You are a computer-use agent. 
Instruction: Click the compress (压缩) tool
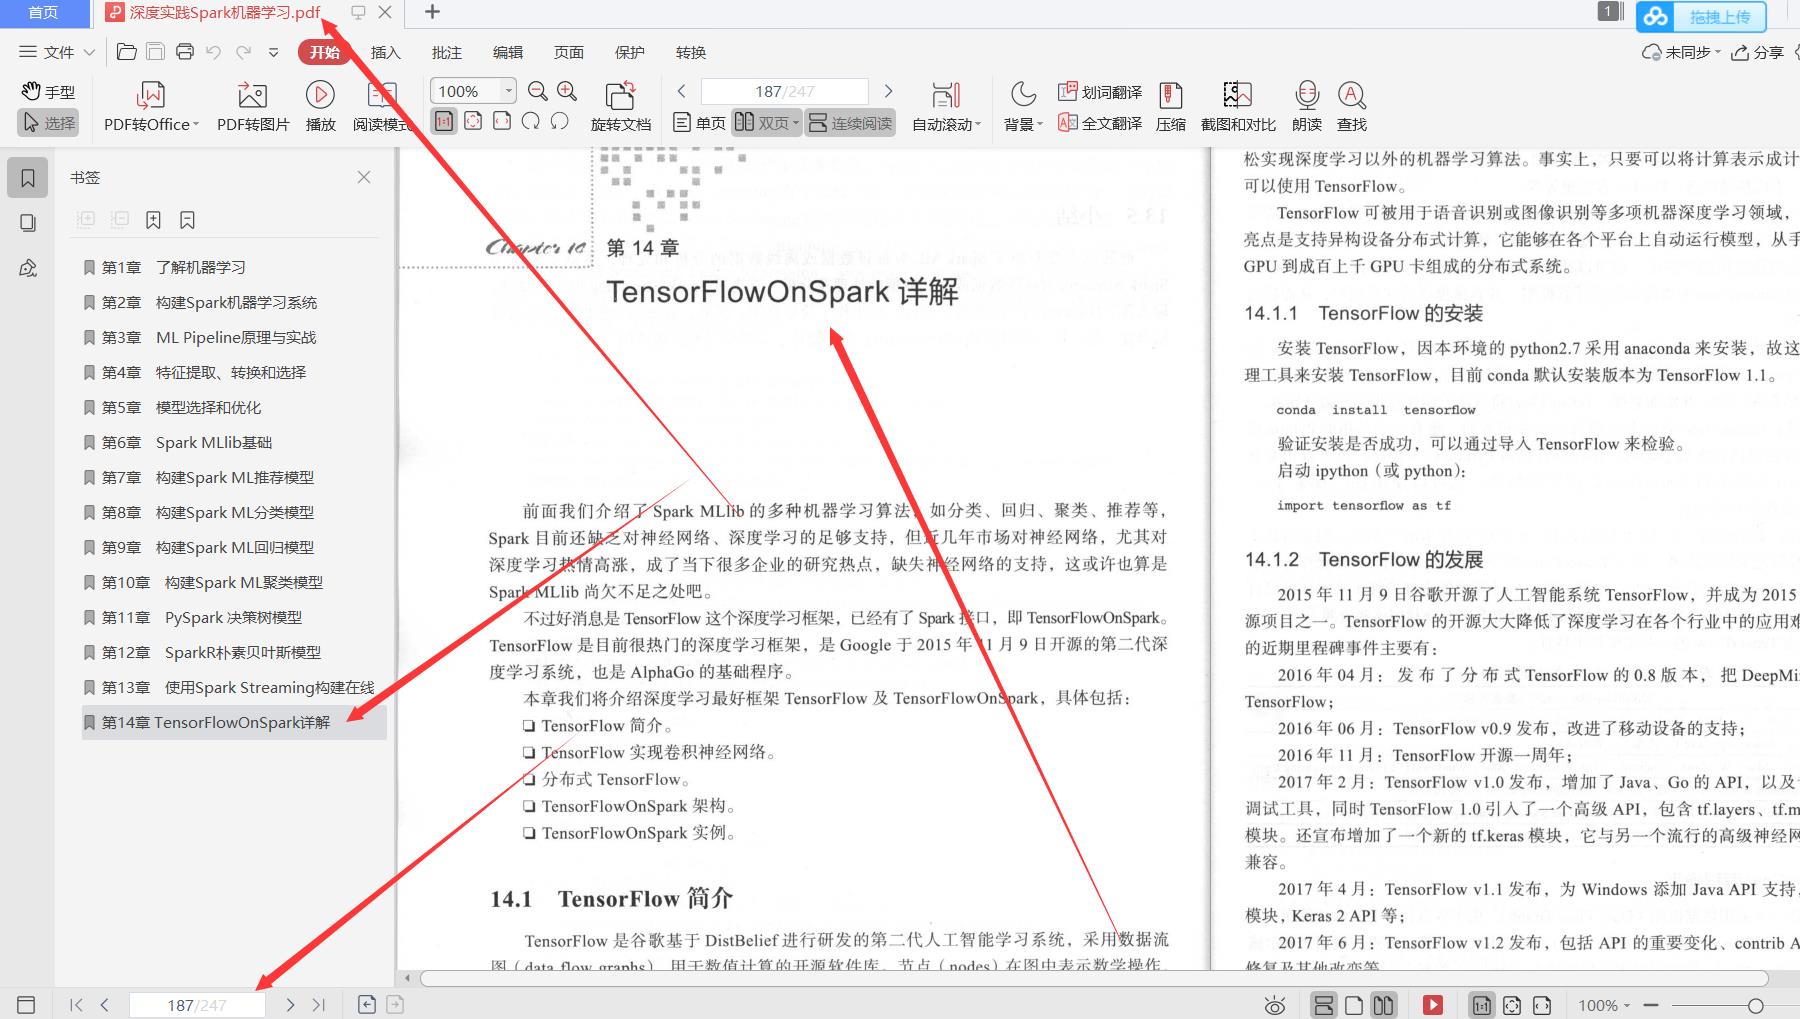[x=1171, y=107]
